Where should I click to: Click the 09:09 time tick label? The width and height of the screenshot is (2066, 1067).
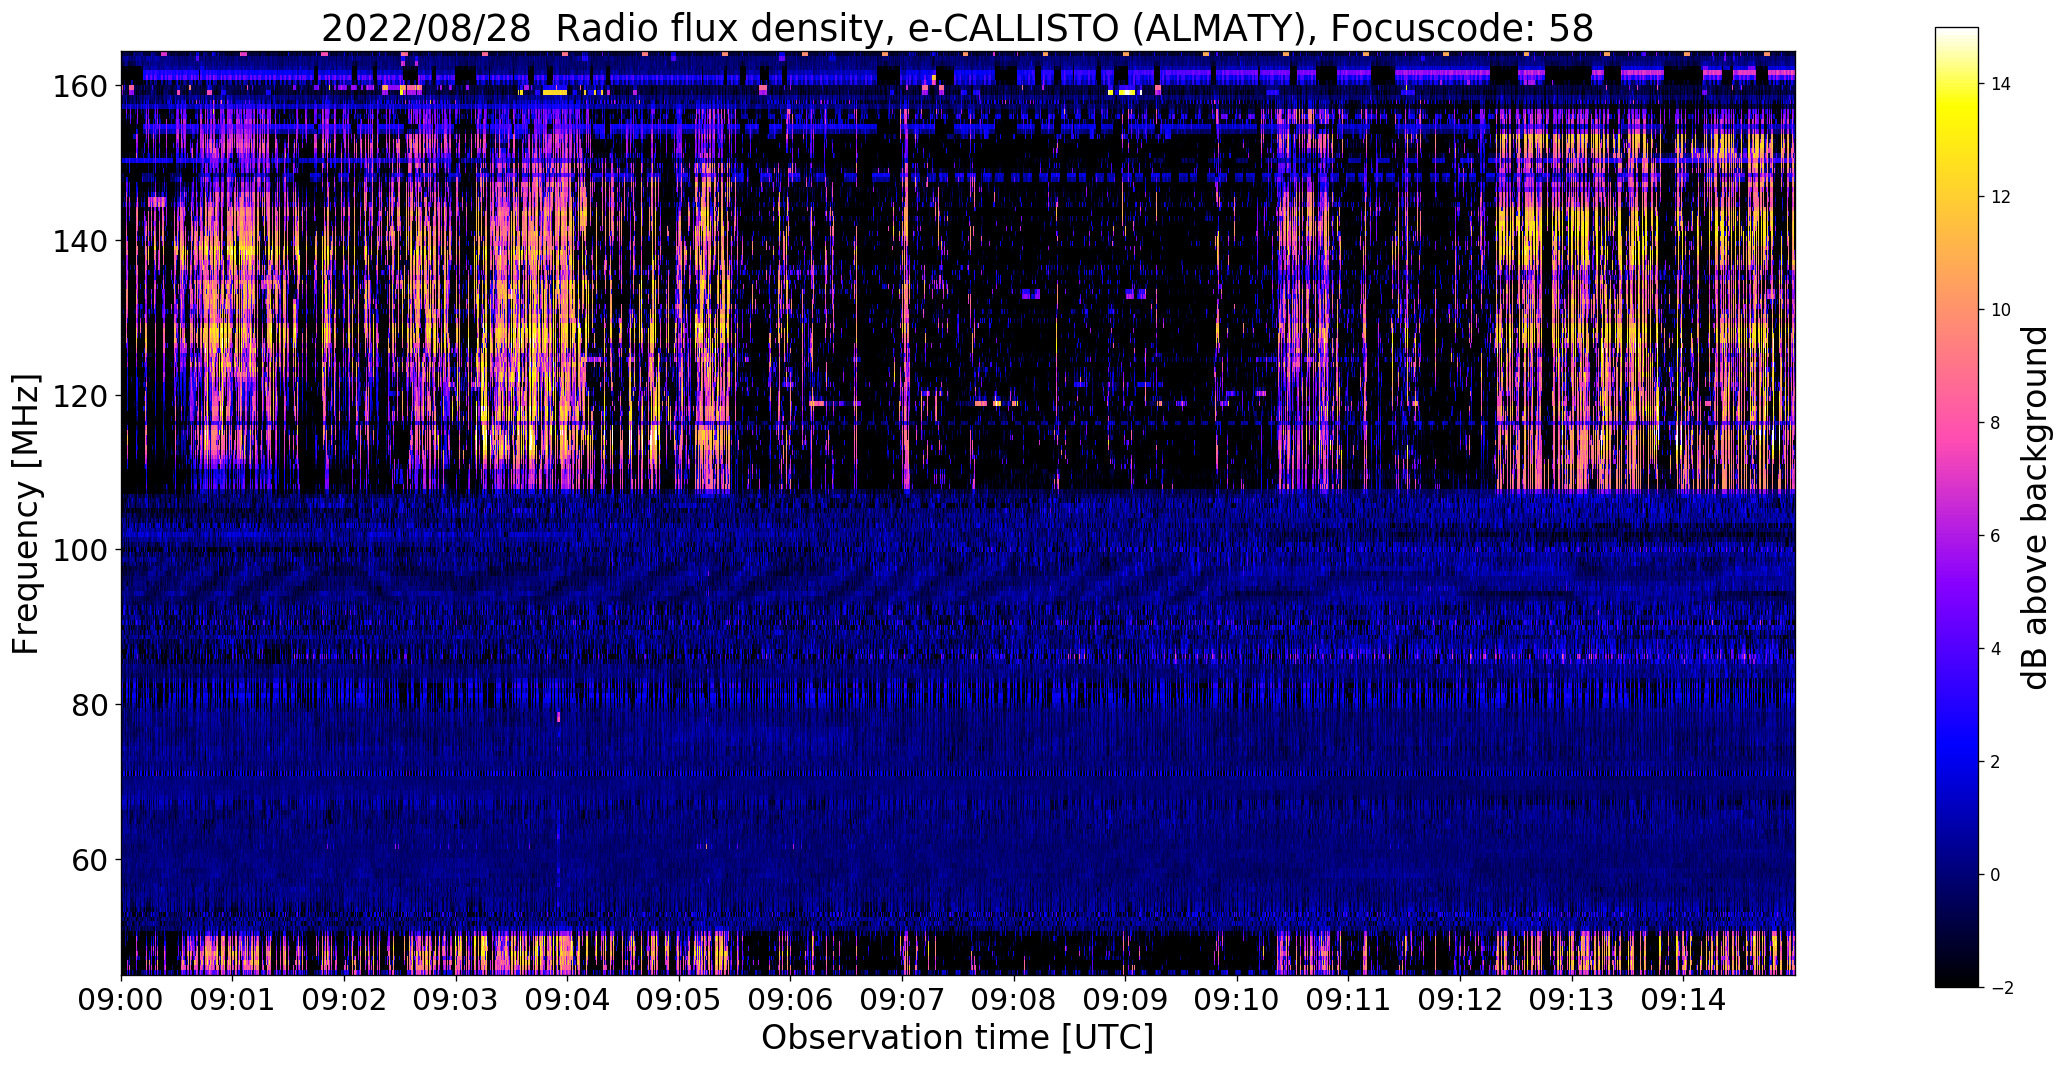click(1126, 999)
